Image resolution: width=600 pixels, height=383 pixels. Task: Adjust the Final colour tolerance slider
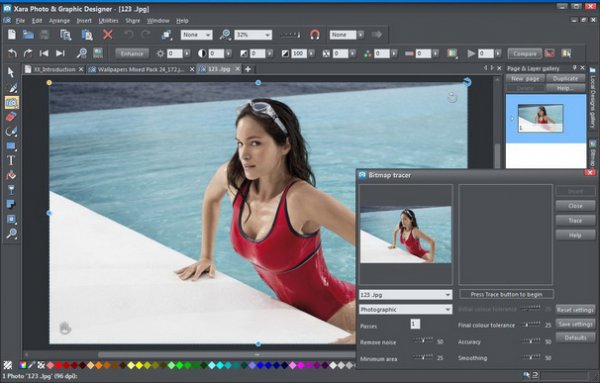[x=531, y=324]
